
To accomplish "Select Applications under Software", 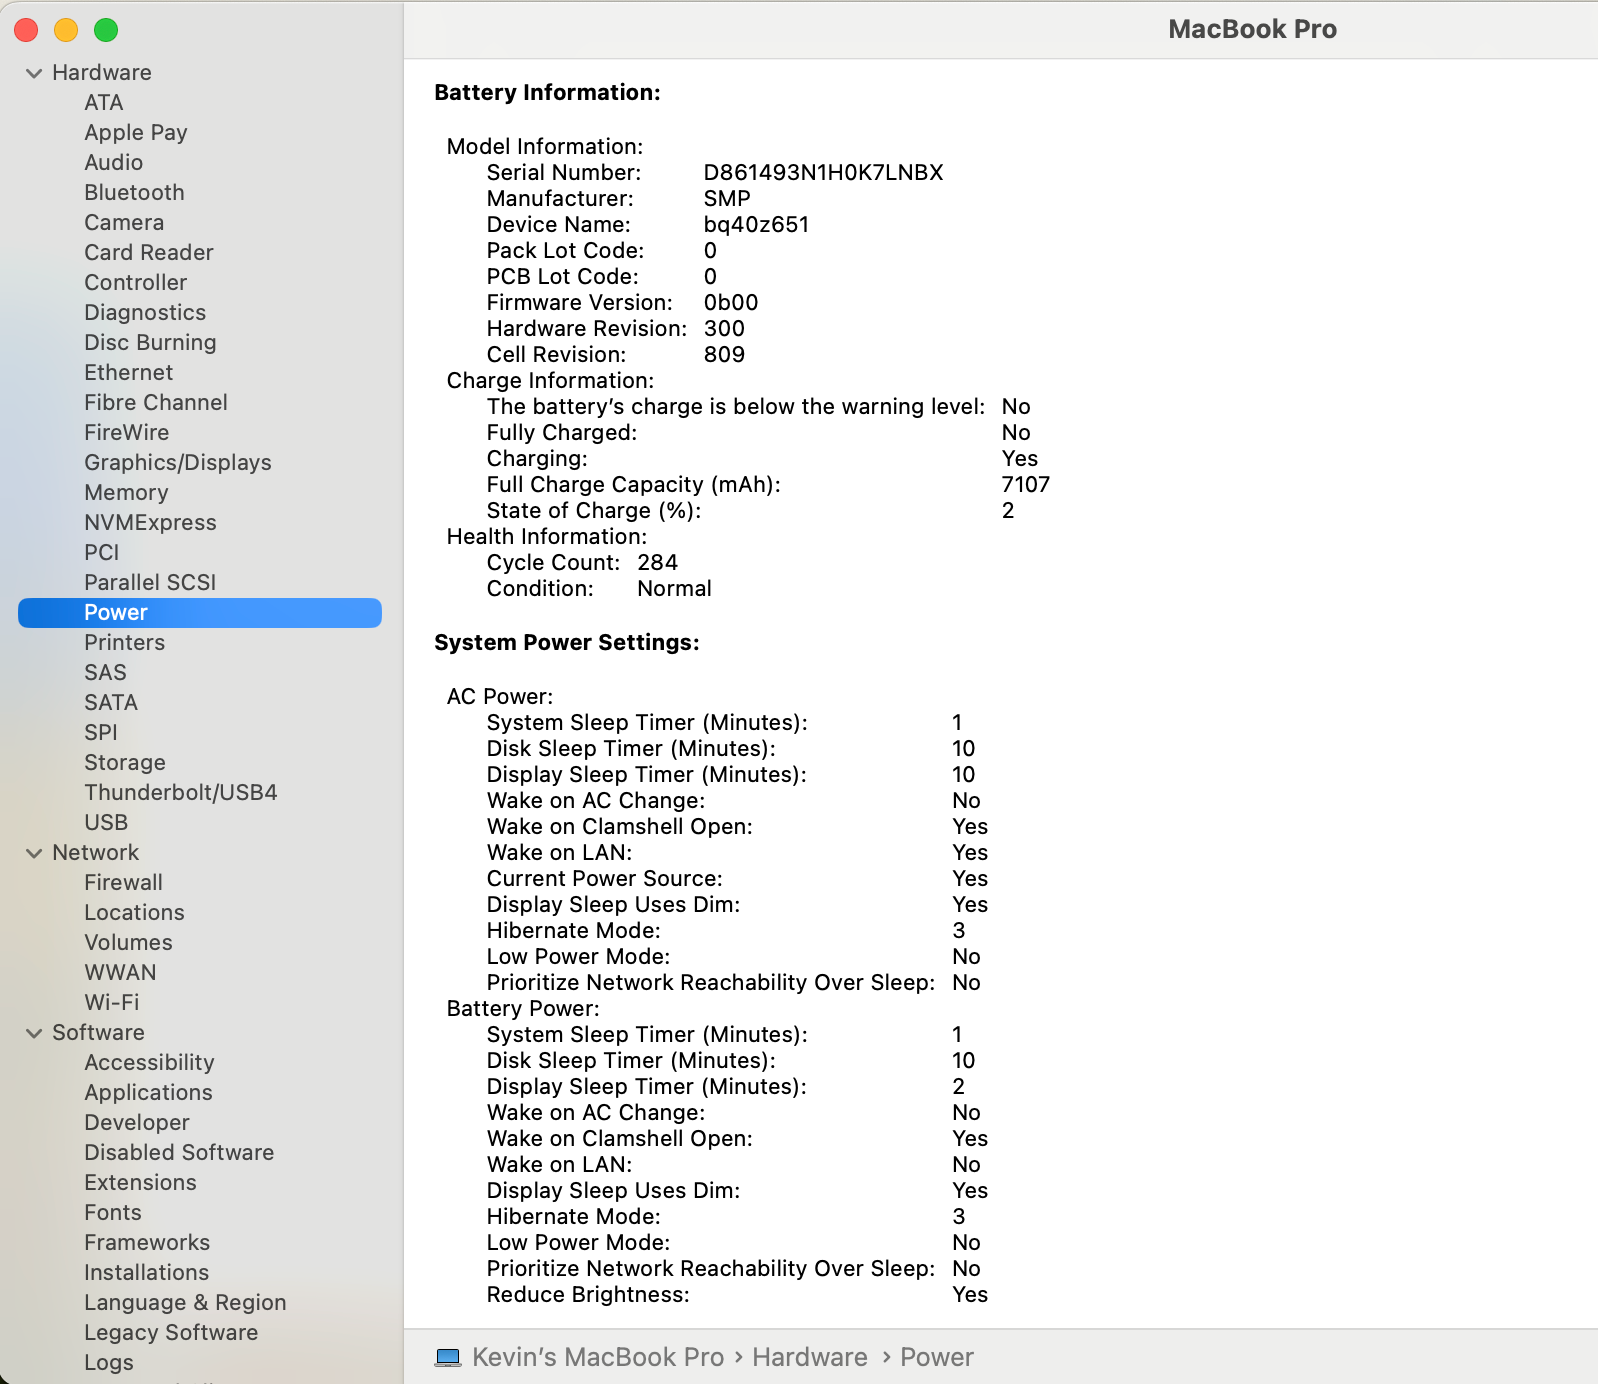I will (148, 1092).
